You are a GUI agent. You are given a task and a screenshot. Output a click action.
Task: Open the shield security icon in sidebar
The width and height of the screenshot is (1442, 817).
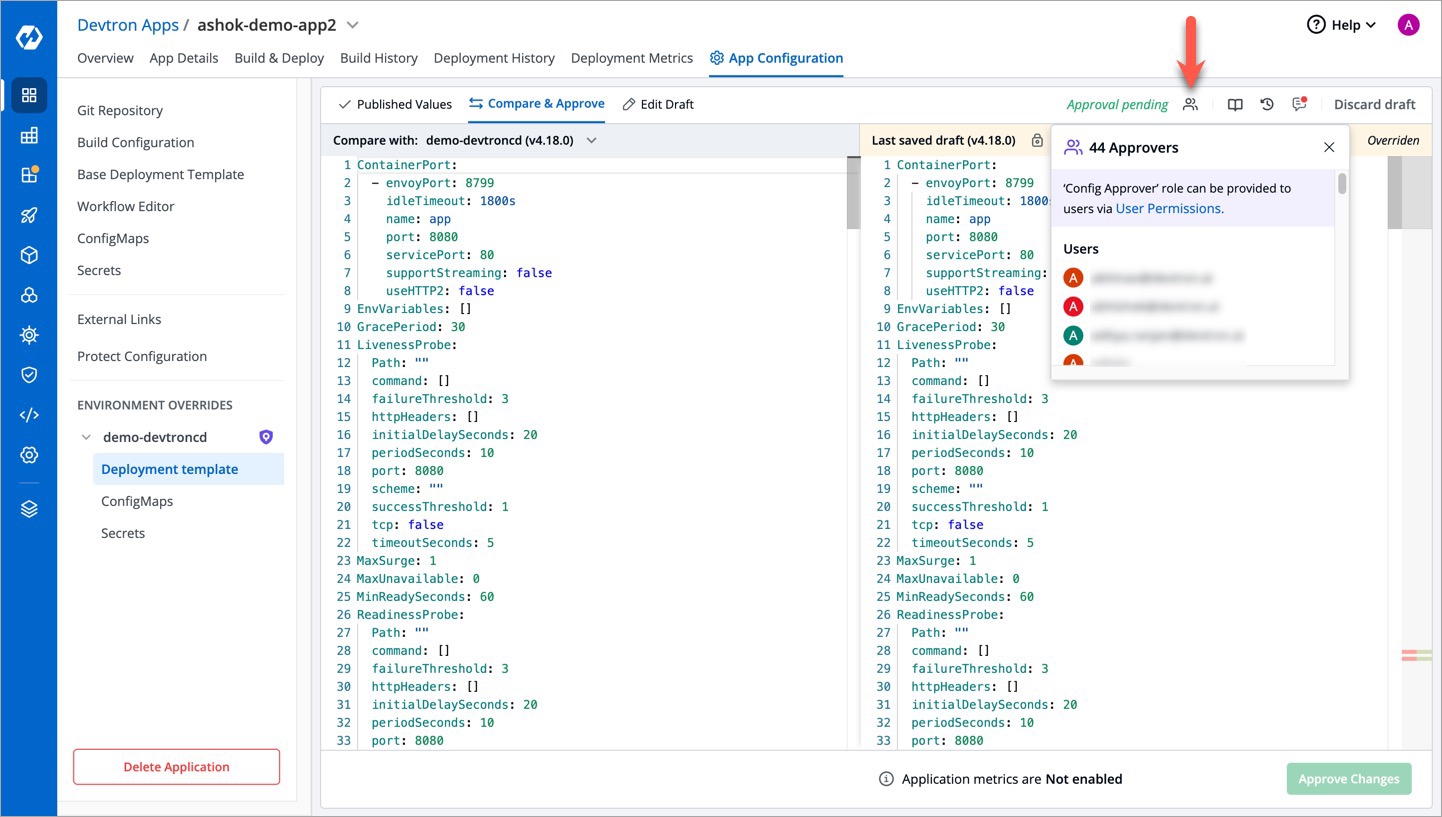[x=29, y=375]
